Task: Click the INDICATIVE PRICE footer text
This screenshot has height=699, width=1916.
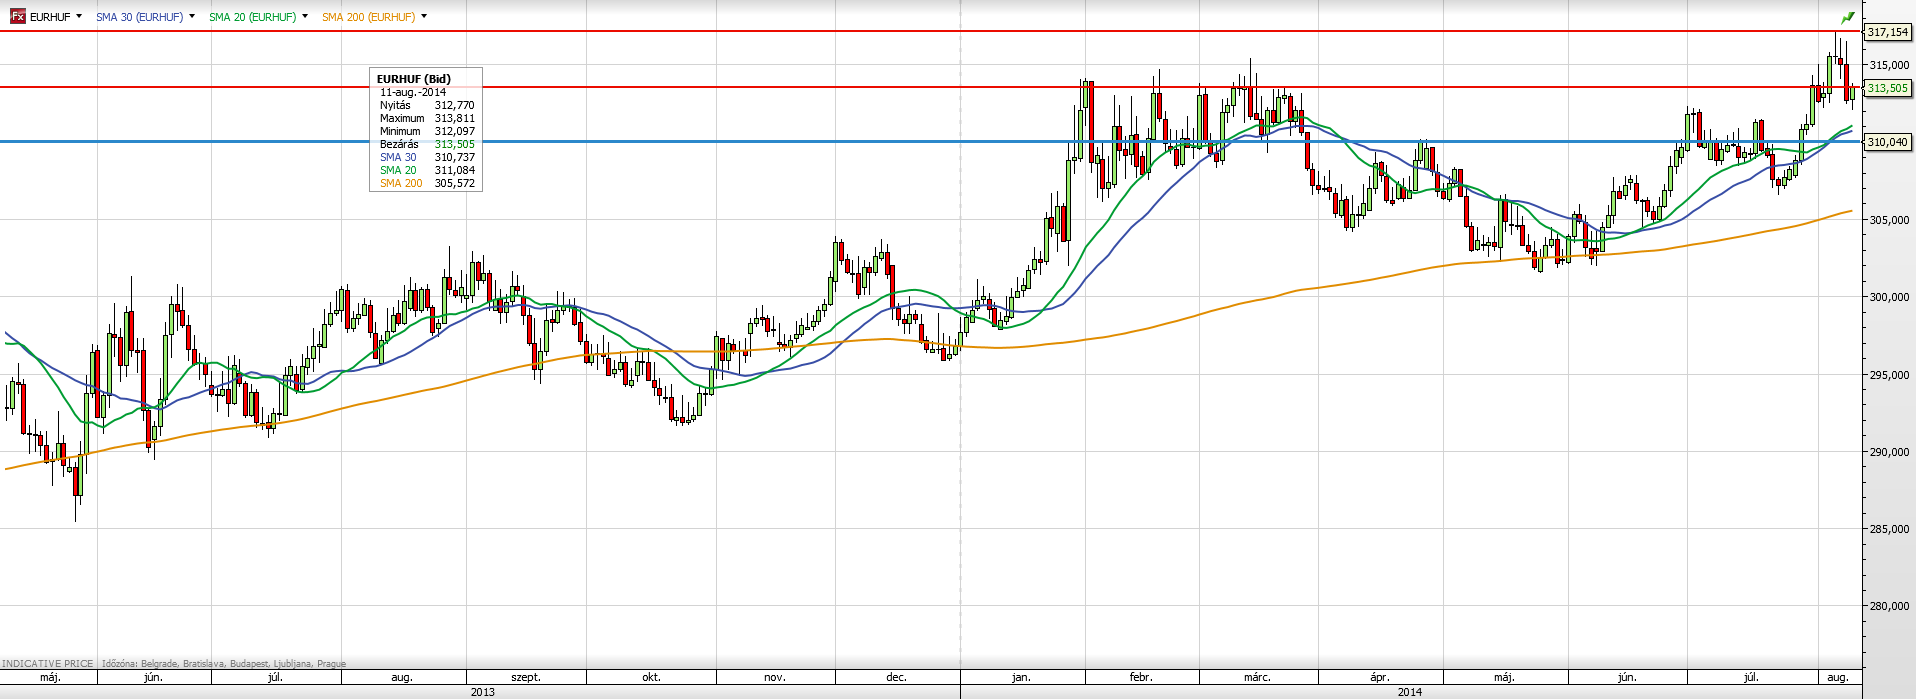Action: (x=48, y=663)
